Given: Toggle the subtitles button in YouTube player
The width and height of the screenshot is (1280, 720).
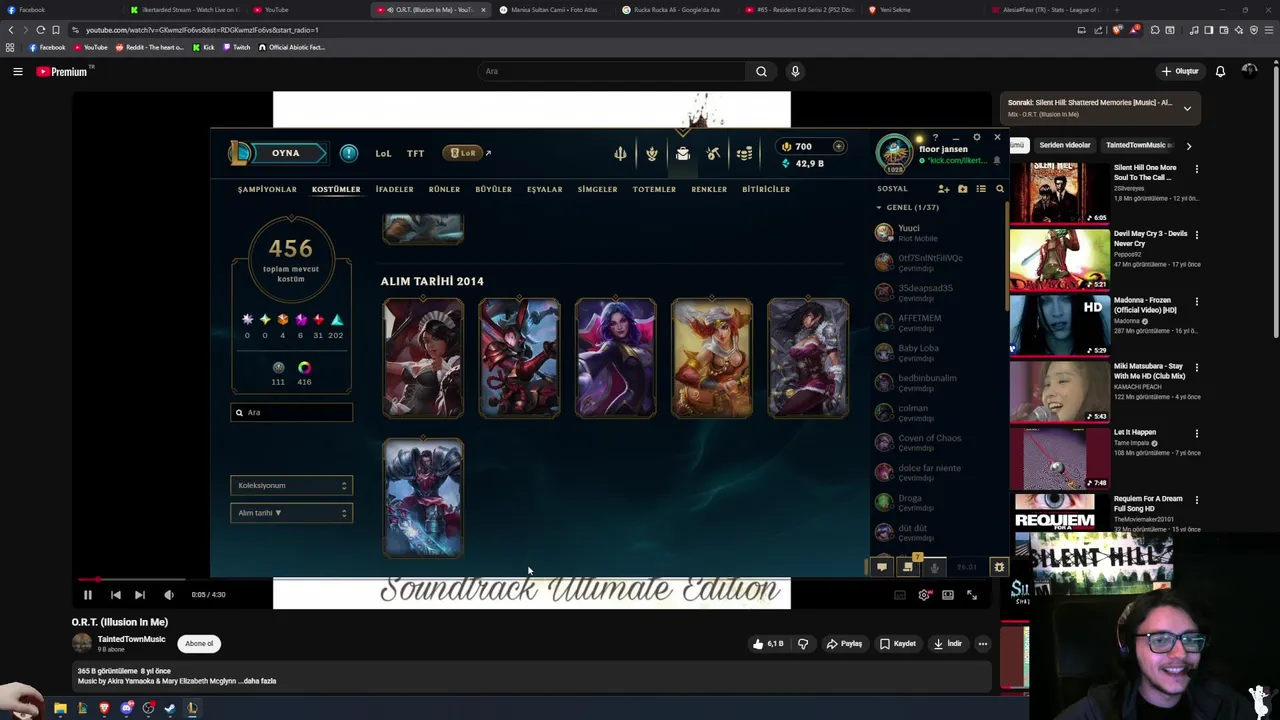Looking at the screenshot, I should pos(900,595).
